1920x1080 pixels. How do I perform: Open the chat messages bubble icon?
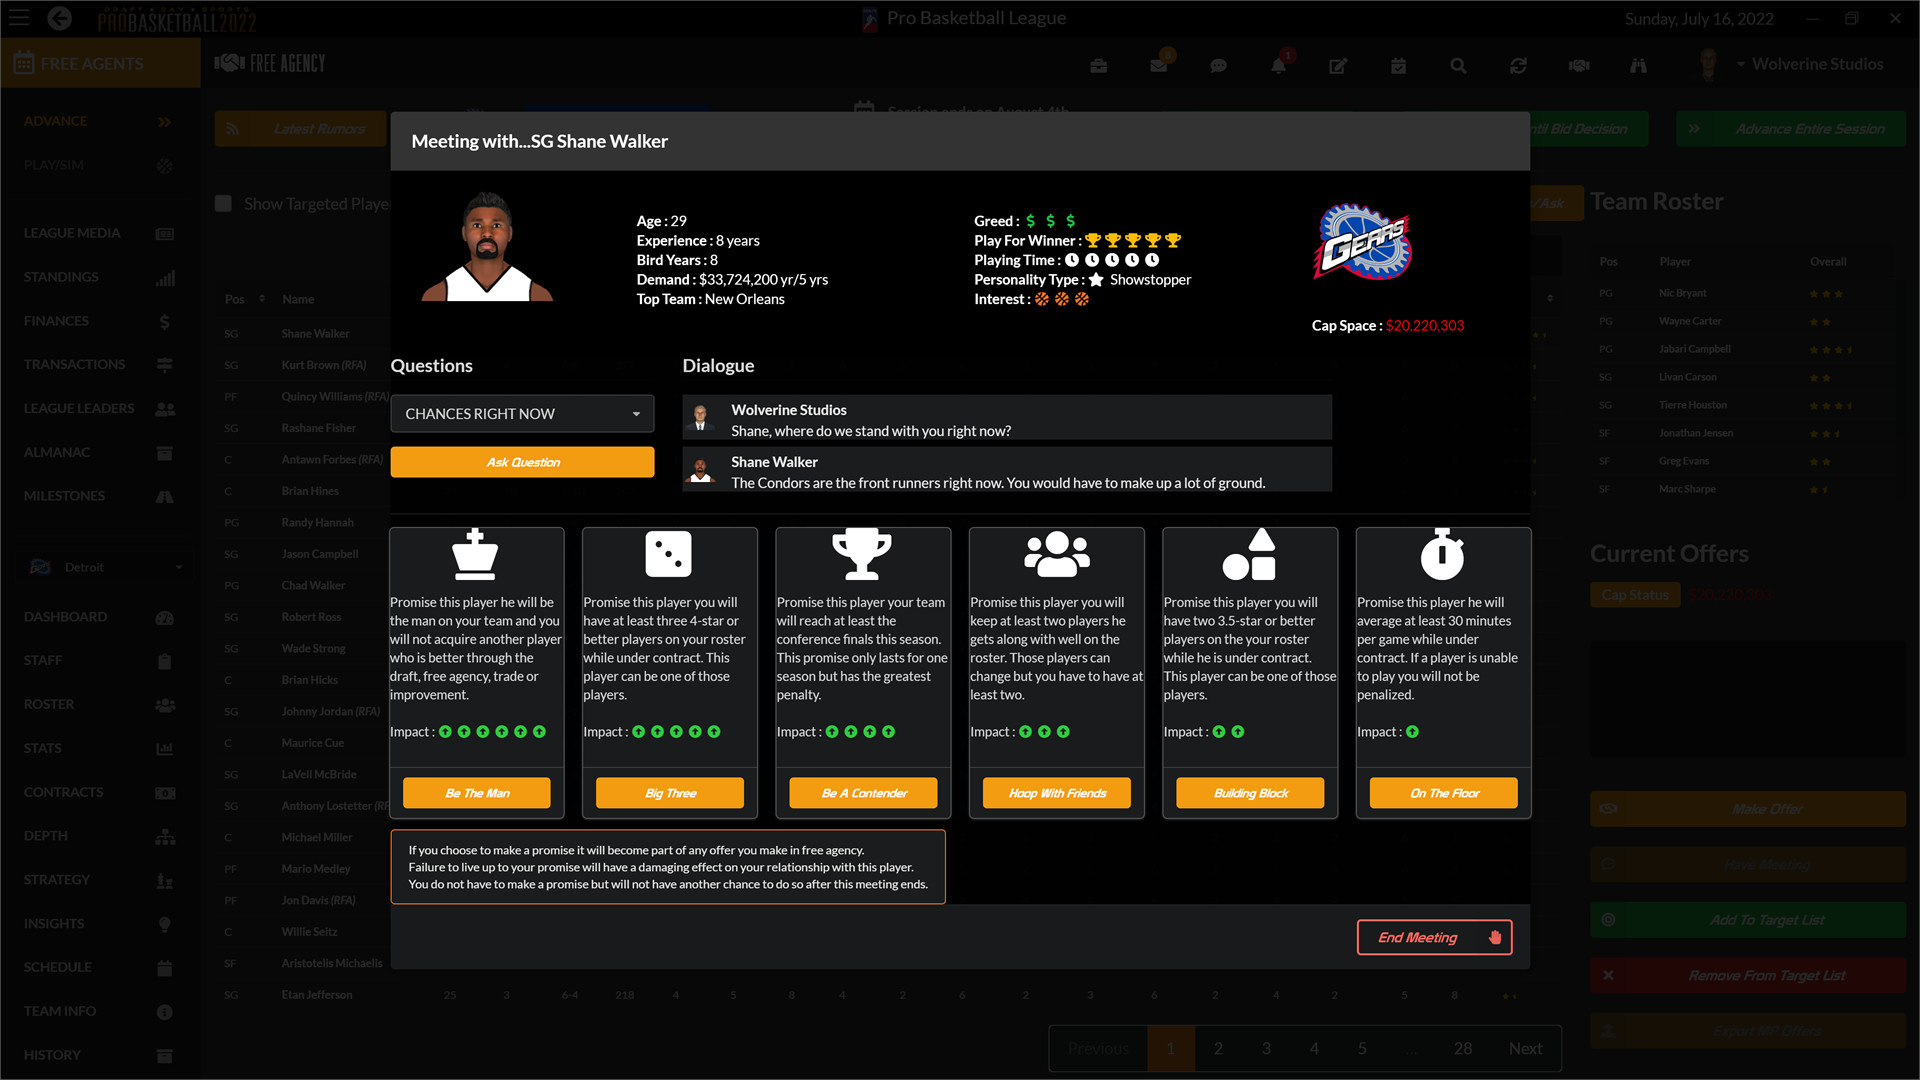point(1218,65)
